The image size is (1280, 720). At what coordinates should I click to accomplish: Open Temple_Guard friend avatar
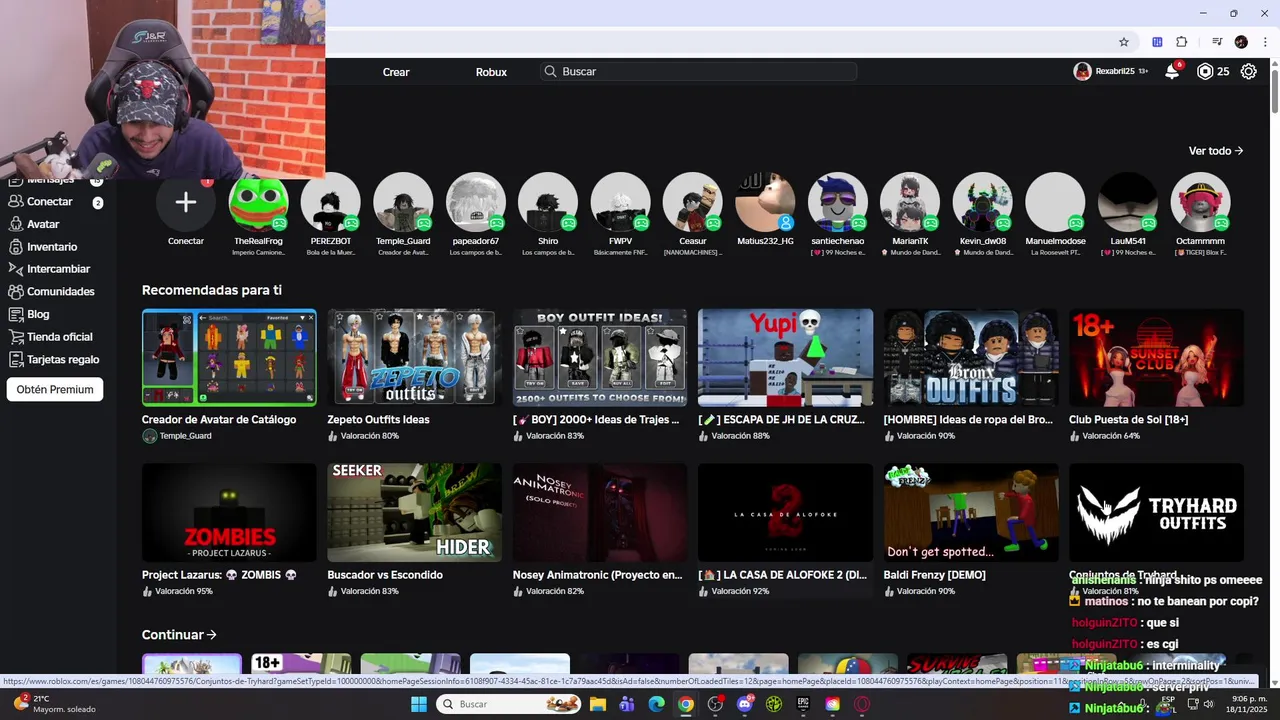click(x=403, y=202)
